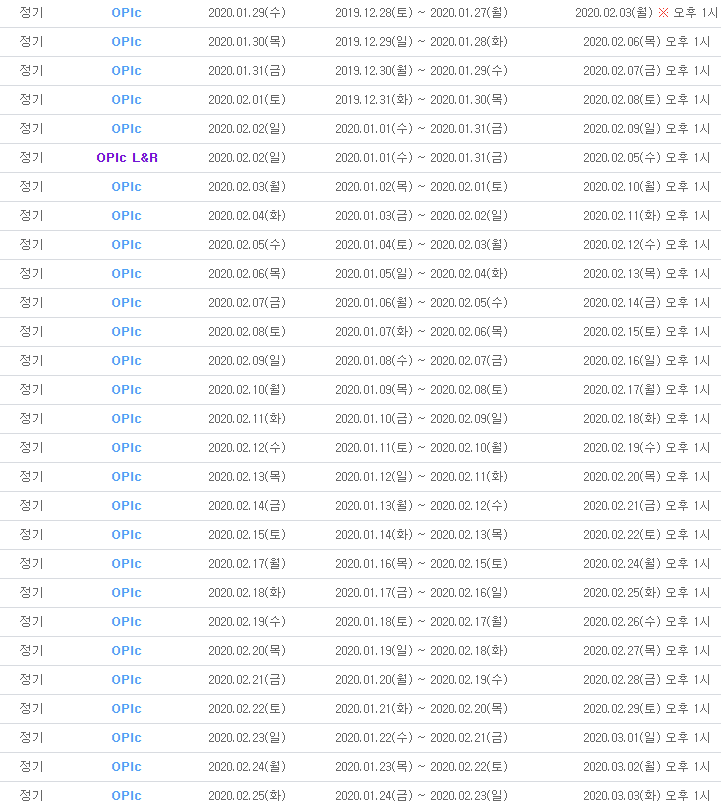Select result date 2020.02.17(월) 오후 1시
This screenshot has width=721, height=807.
tap(646, 389)
